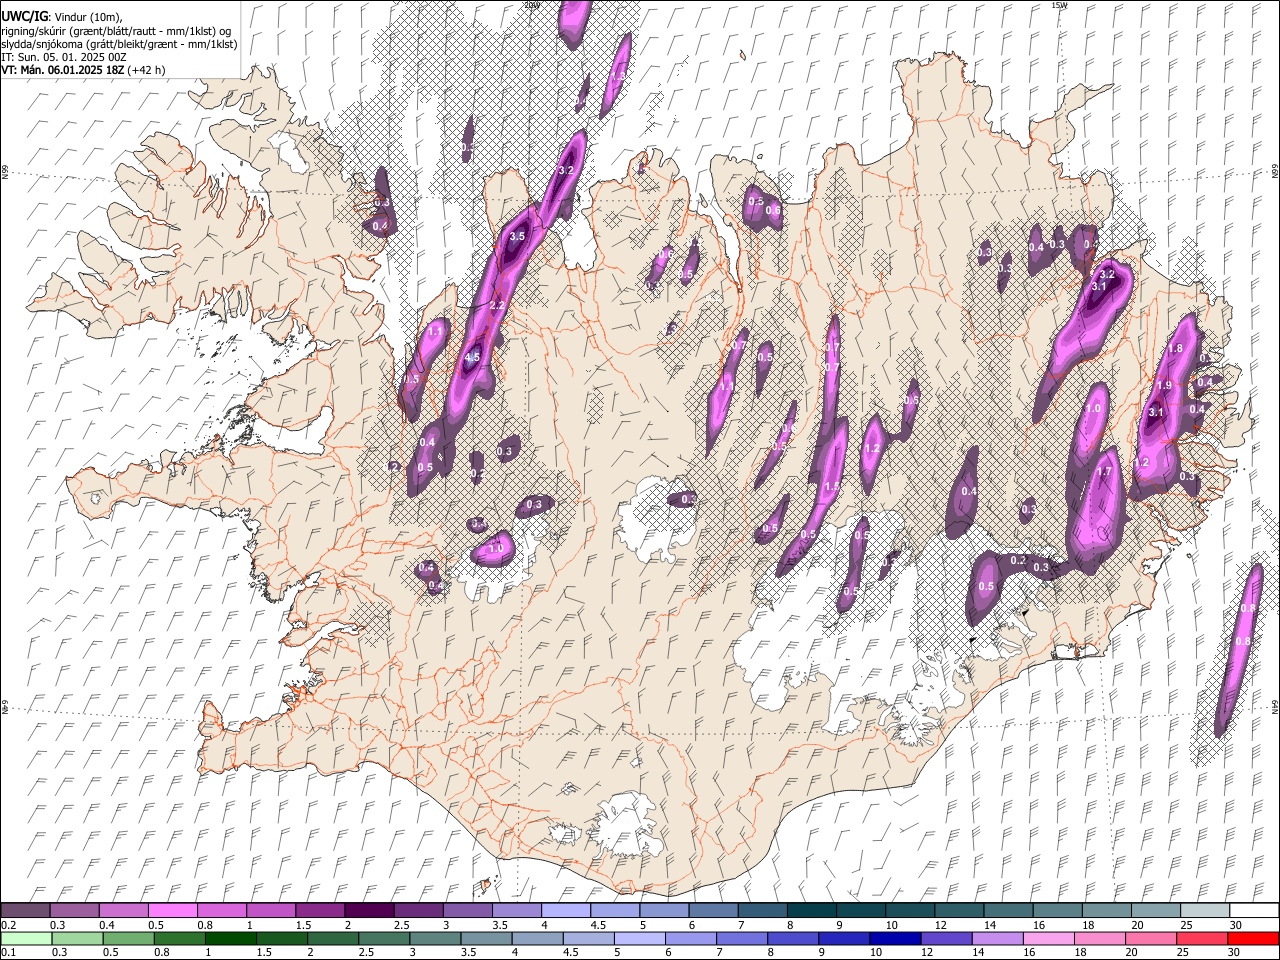Click the "20W" longitude label
This screenshot has width=1280, height=960.
click(532, 4)
